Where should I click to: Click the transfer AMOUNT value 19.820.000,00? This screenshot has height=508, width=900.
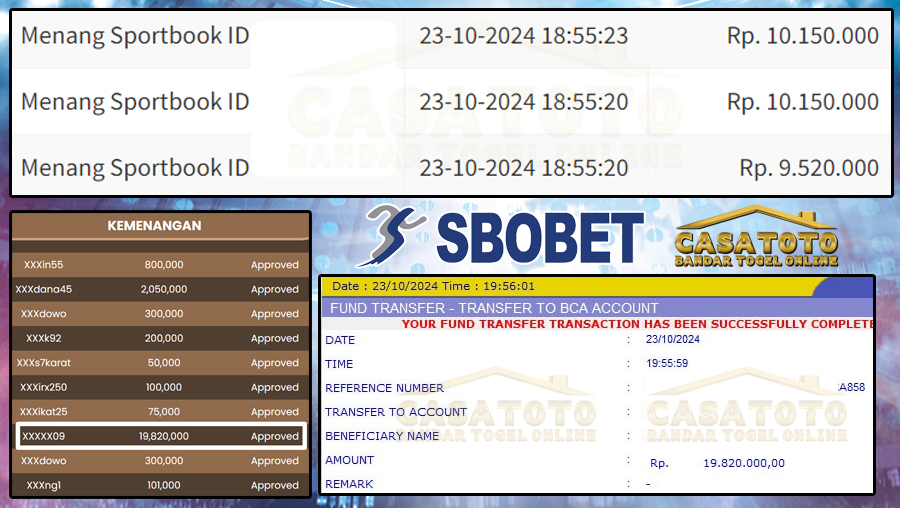pos(743,463)
